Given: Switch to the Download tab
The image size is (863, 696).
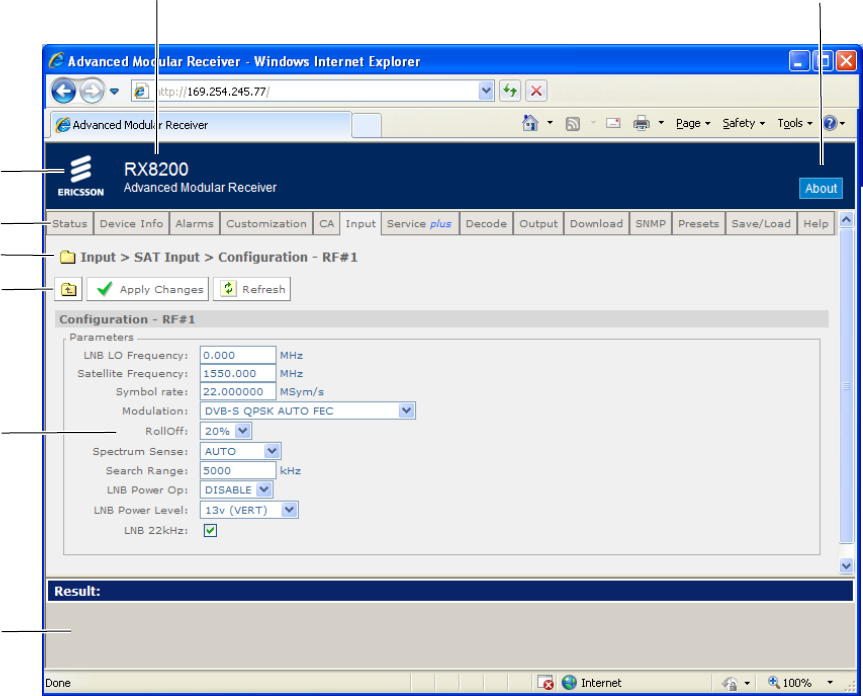Looking at the screenshot, I should pos(596,223).
